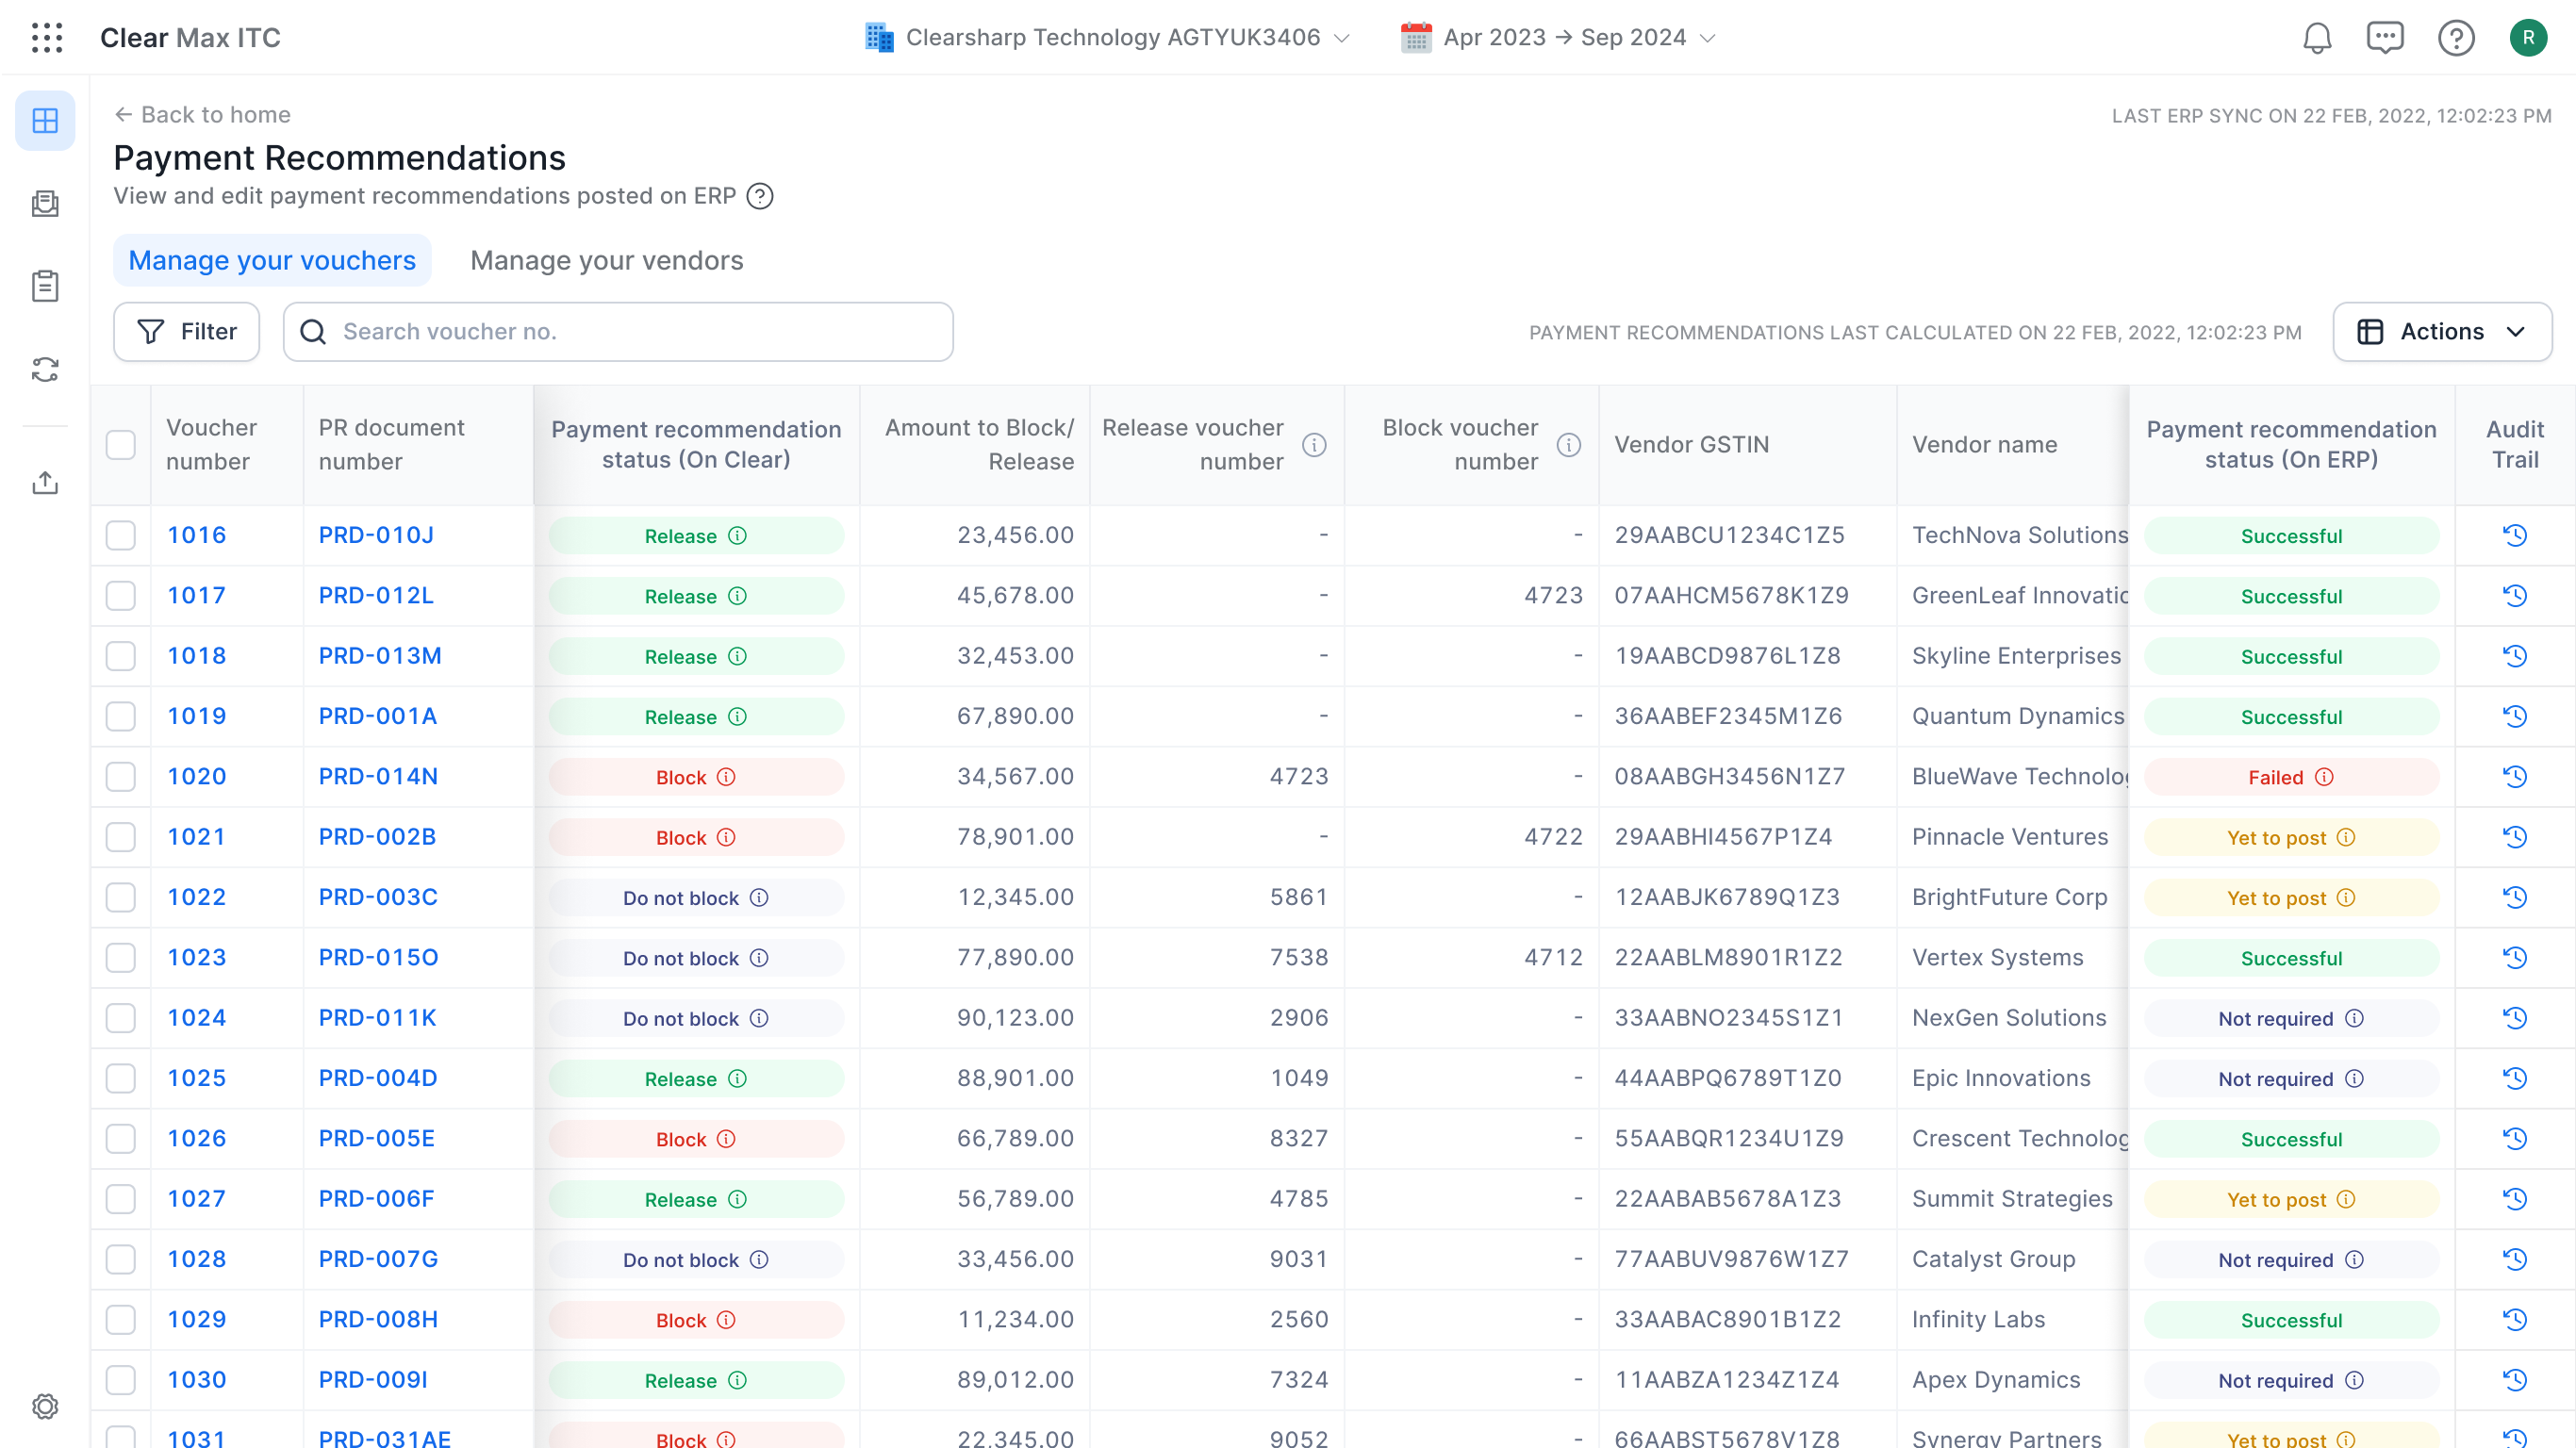Click info icon on Block status for 1021
This screenshot has width=2576, height=1448.
click(727, 838)
